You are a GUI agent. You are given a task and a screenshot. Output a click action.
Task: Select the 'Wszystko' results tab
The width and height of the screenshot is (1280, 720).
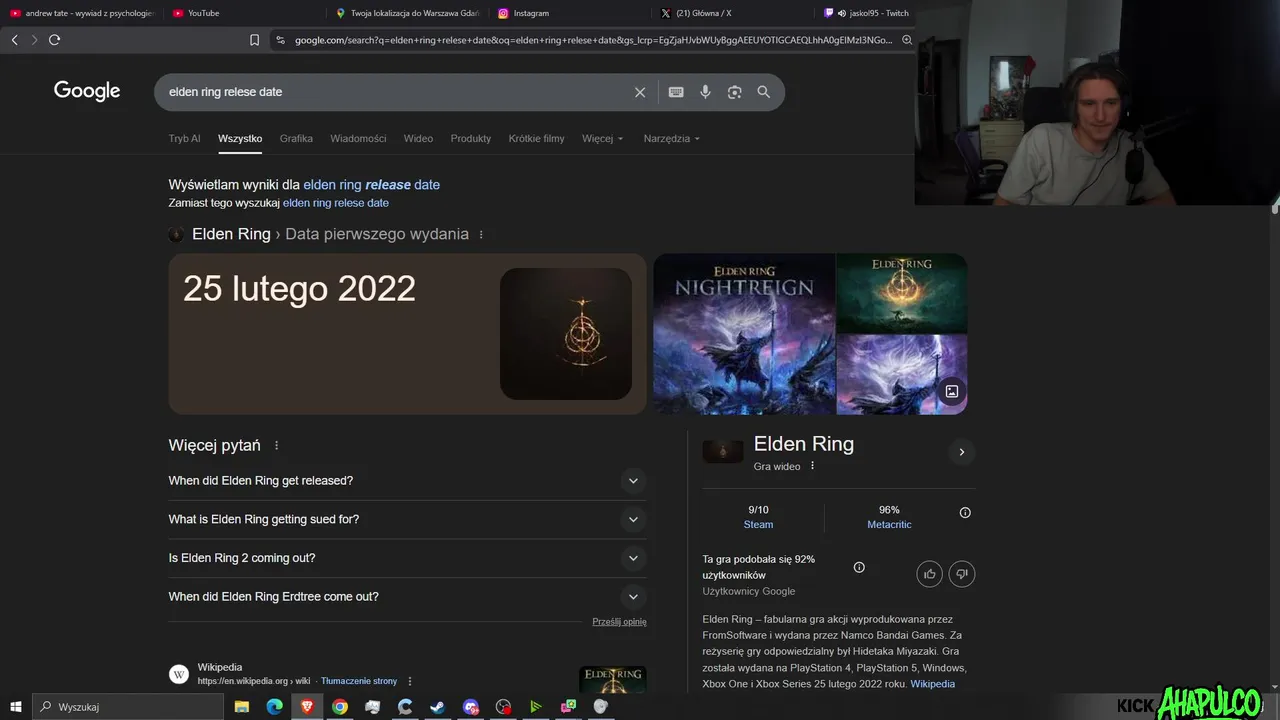pos(240,139)
